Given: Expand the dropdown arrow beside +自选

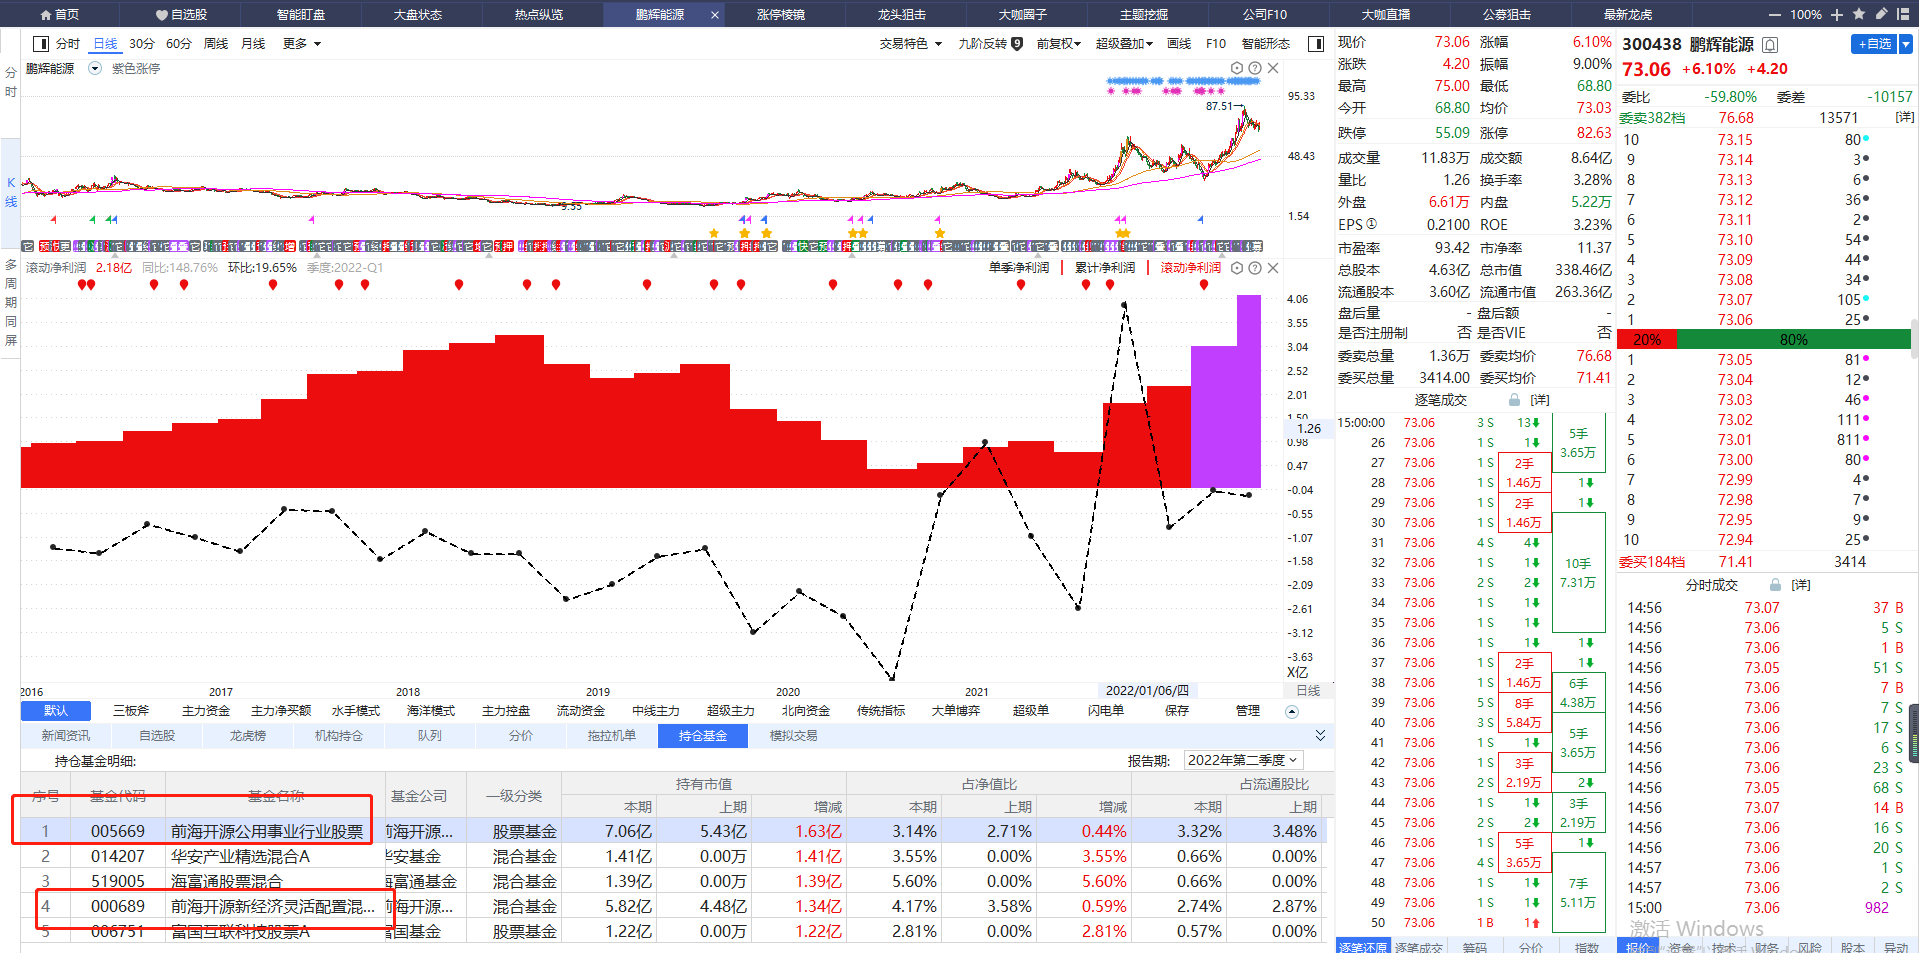Looking at the screenshot, I should pyautogui.click(x=1906, y=43).
